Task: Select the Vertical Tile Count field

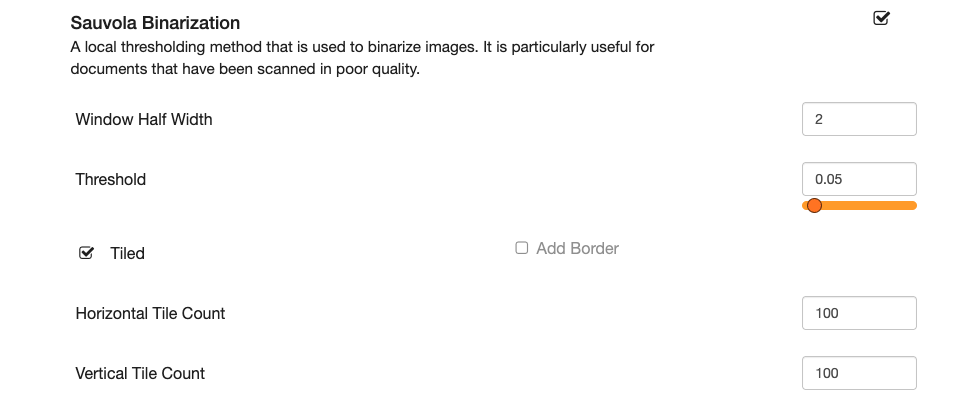Action: click(859, 373)
